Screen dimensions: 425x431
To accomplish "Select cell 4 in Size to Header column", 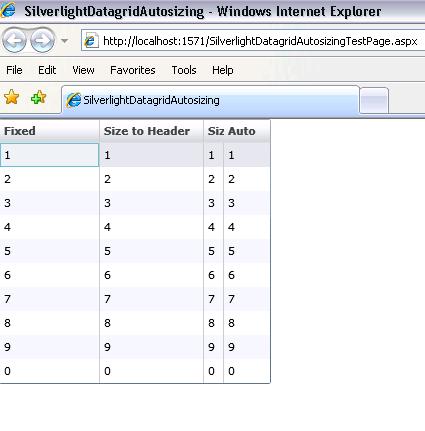I will point(151,227).
